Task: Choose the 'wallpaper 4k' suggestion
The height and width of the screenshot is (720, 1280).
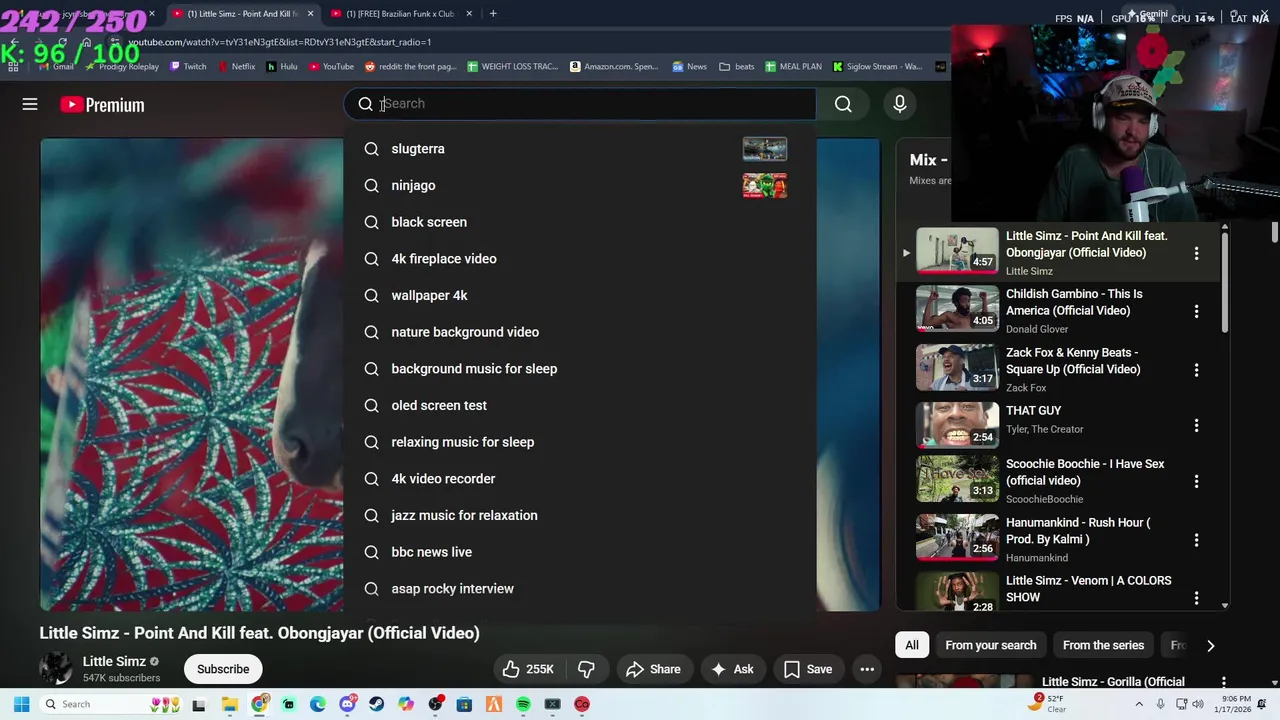Action: (580, 295)
